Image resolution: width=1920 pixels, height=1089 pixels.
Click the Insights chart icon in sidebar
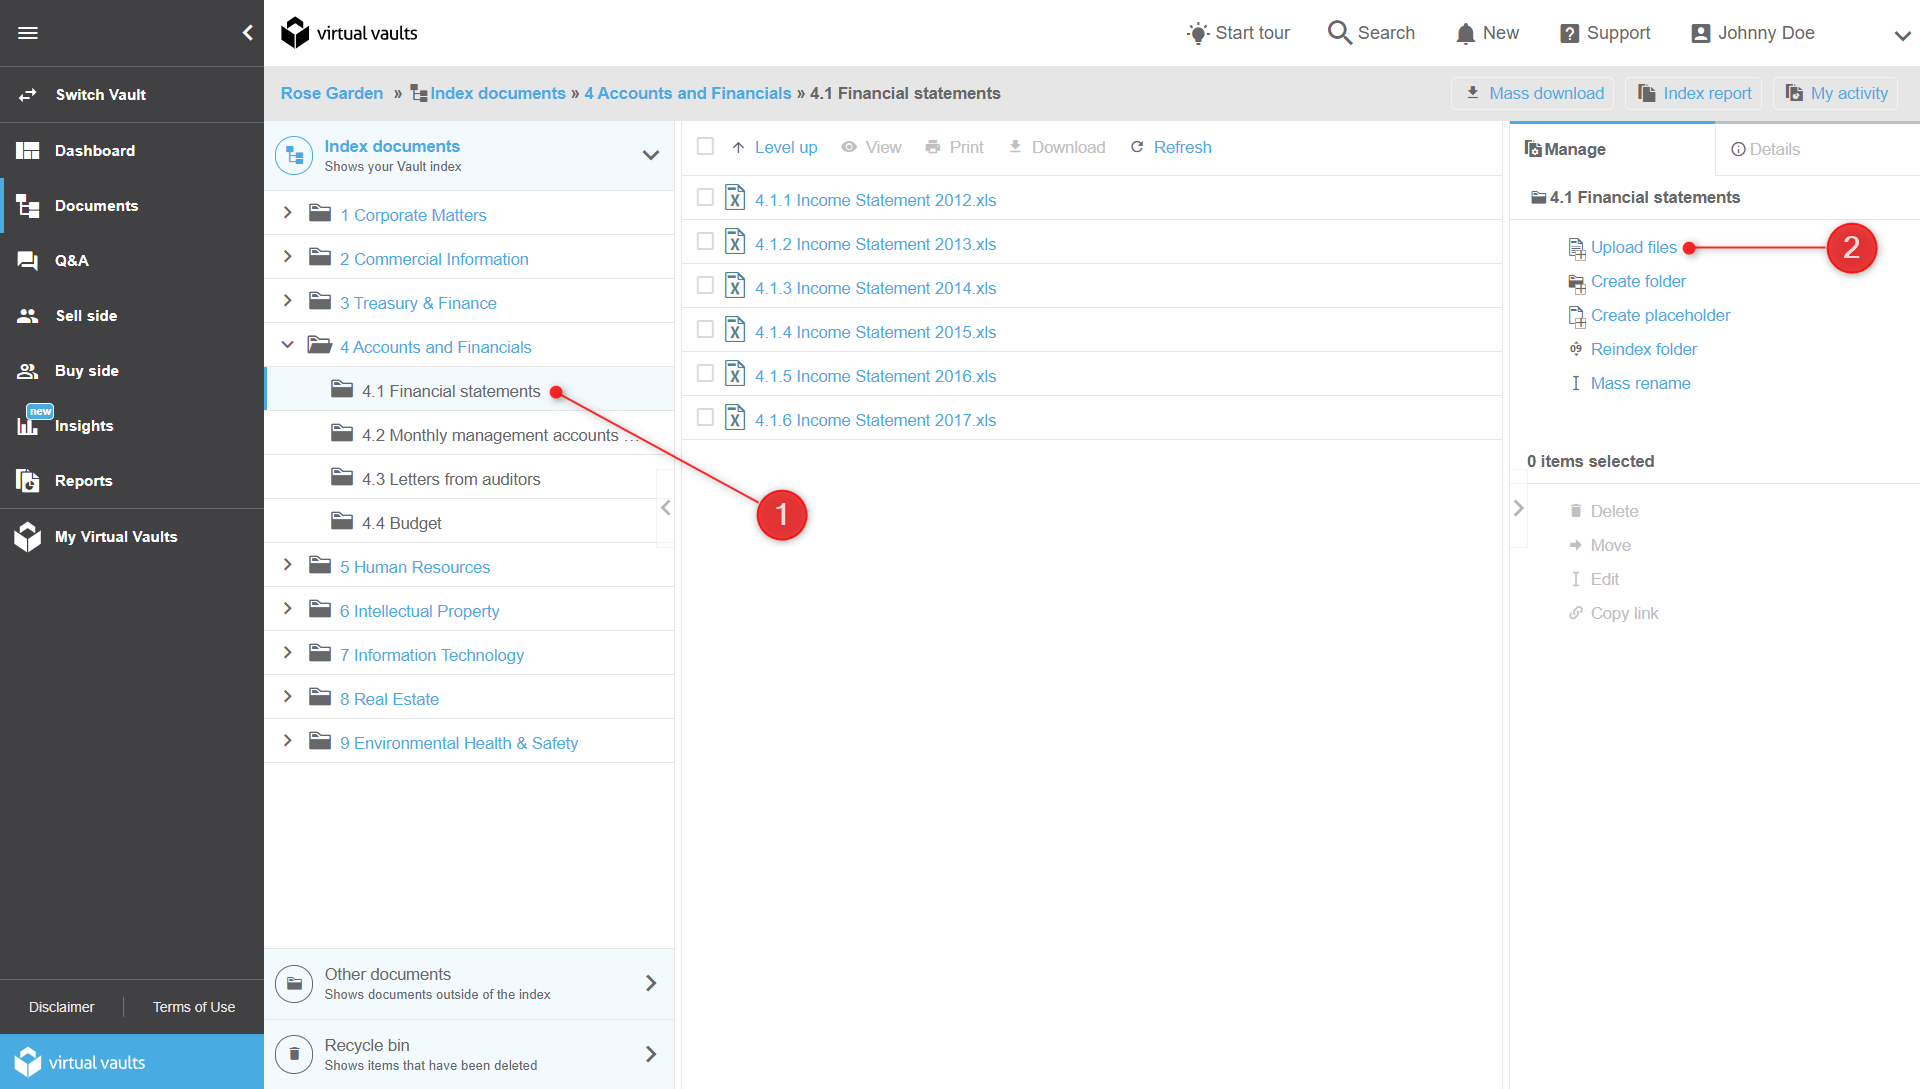[28, 425]
